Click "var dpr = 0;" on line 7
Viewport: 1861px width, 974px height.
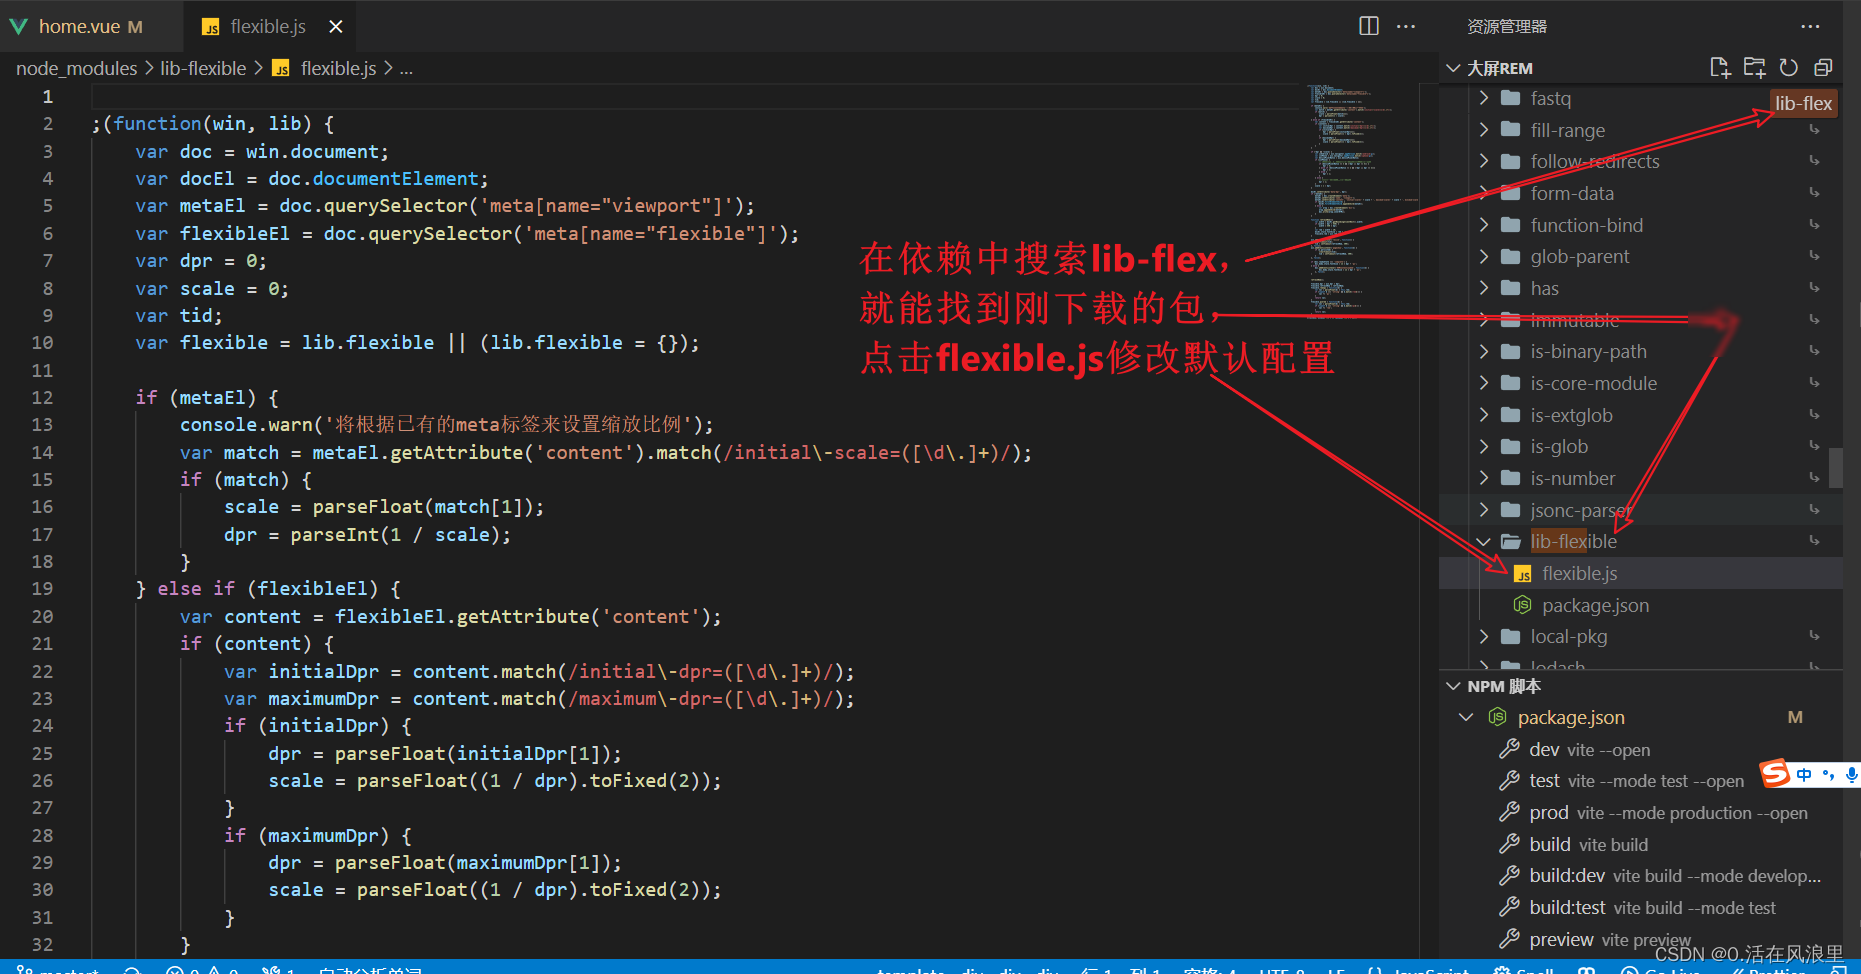201,260
